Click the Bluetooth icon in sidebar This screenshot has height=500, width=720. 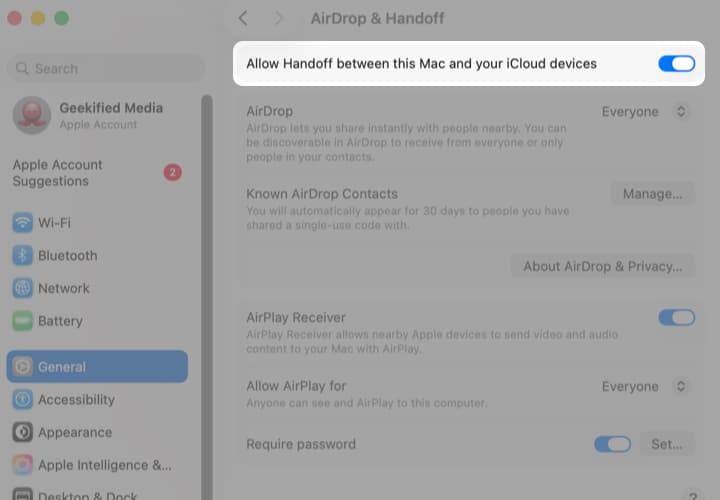click(x=22, y=255)
